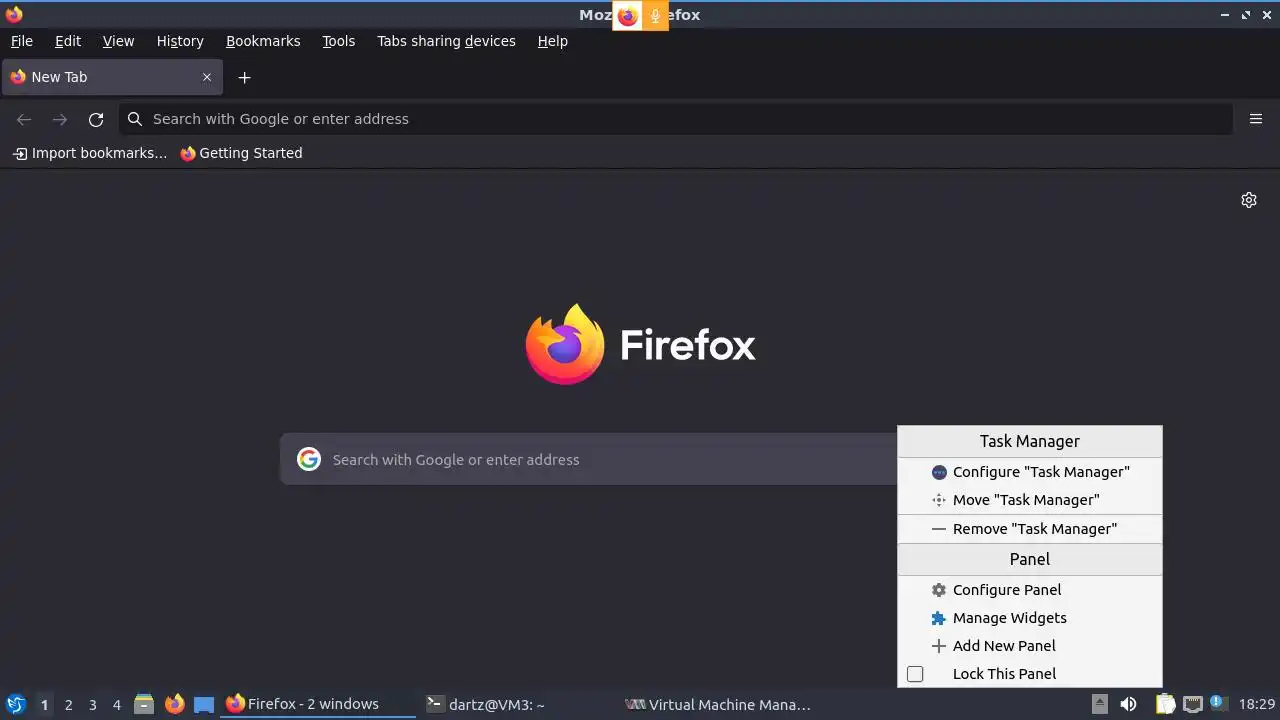Viewport: 1280px width, 720px height.
Task: Open the Tools menu
Action: (338, 41)
